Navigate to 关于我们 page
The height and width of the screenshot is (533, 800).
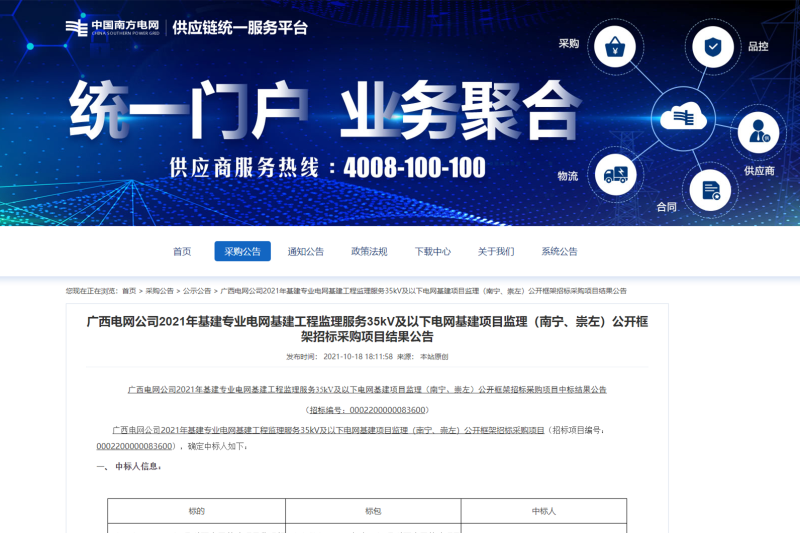[496, 251]
